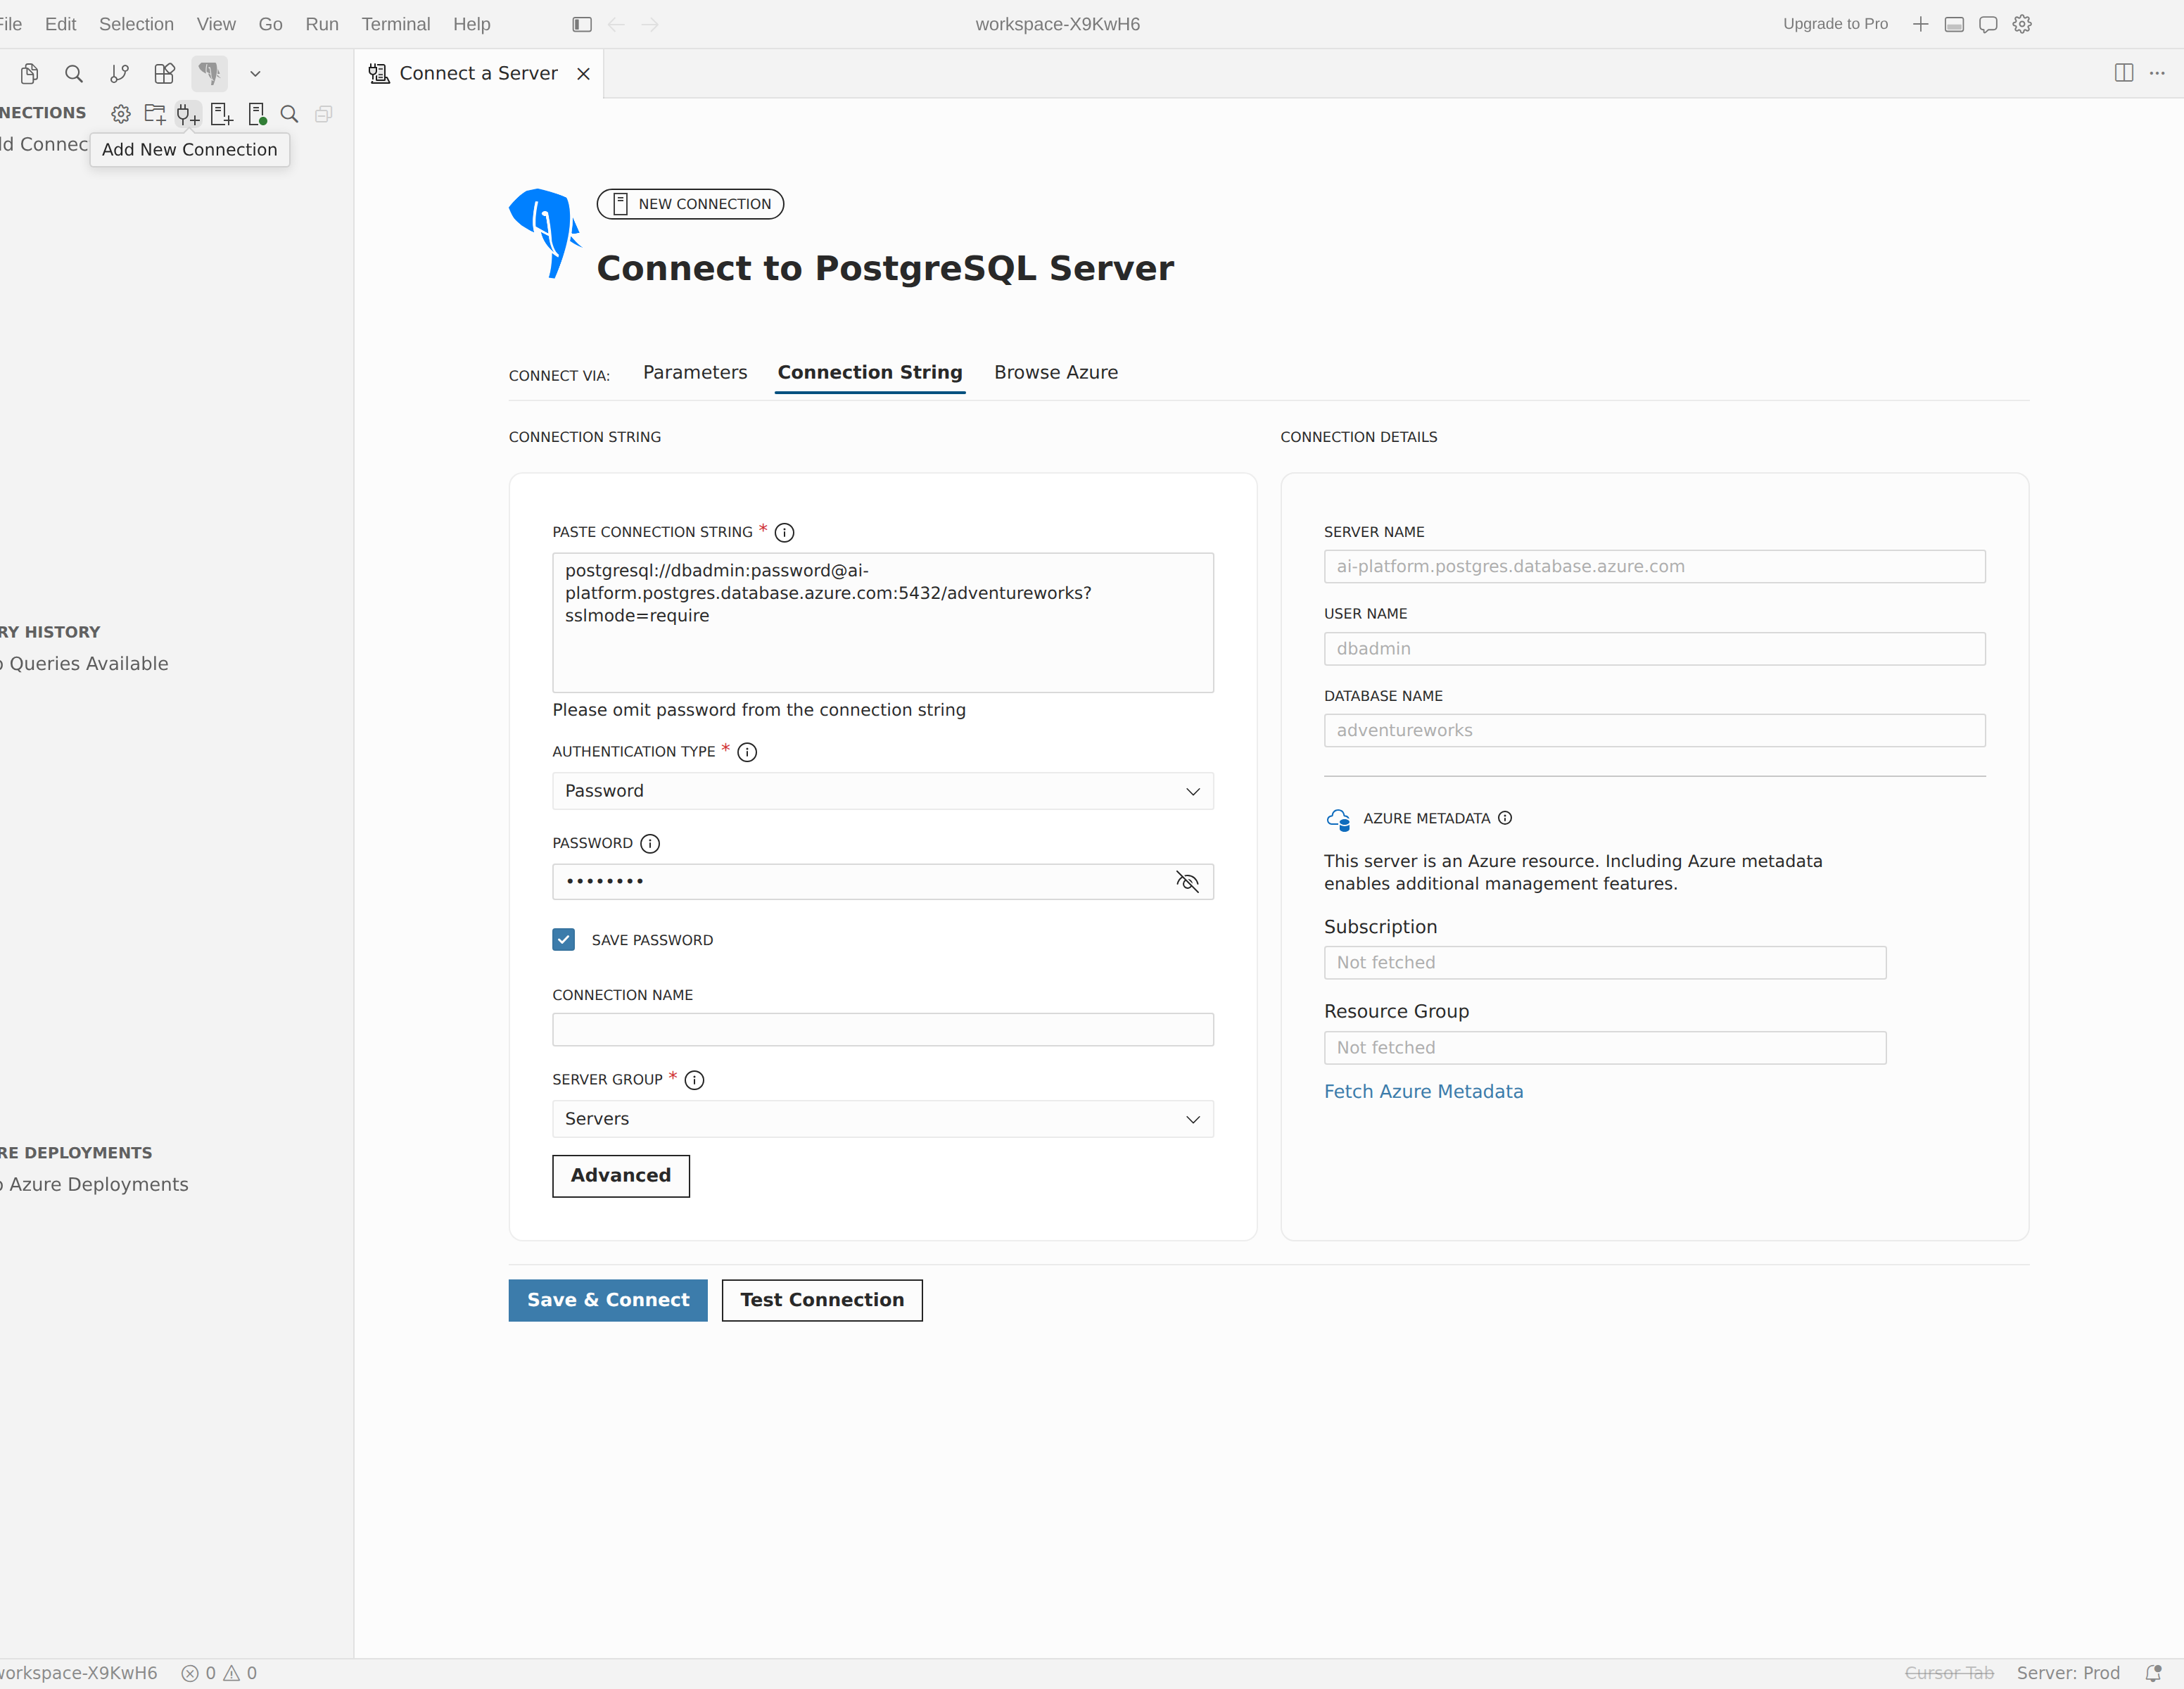2184x1689 pixels.
Task: Click the Add New Connection plug icon
Action: (188, 114)
